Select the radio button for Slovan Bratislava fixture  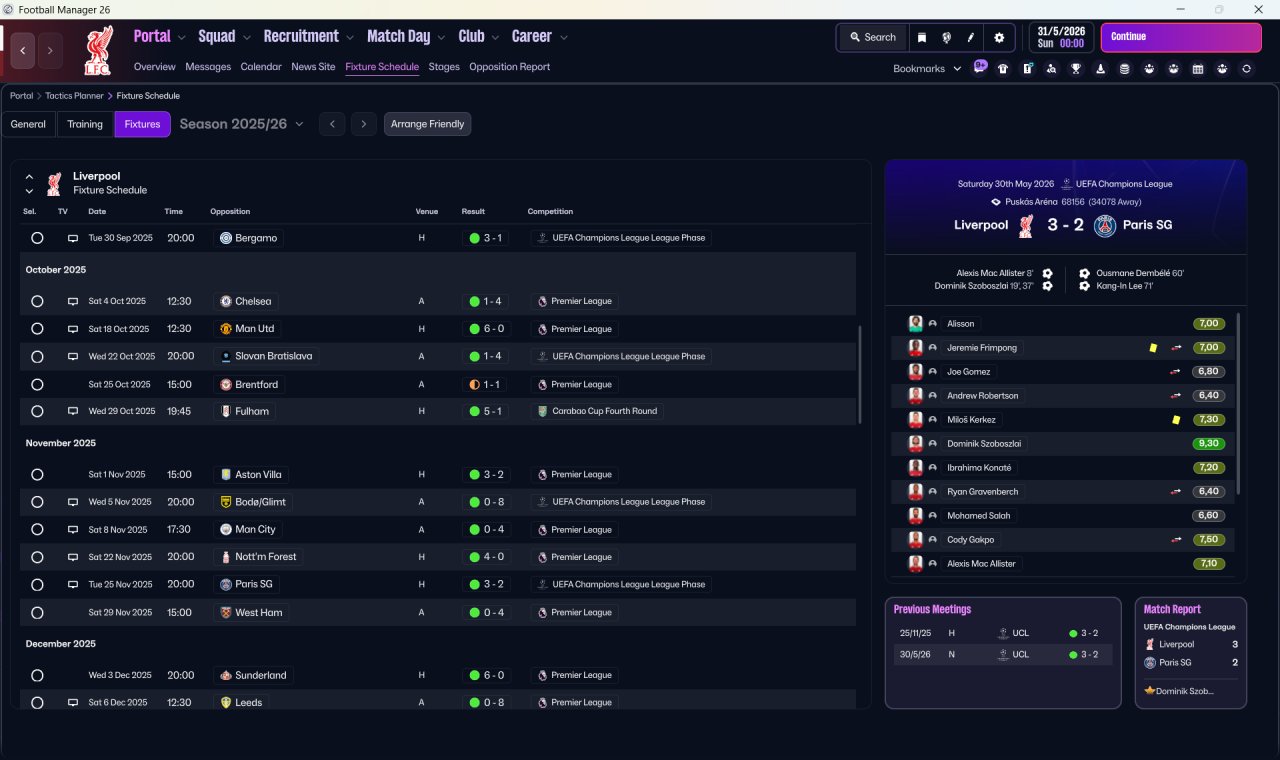[x=37, y=356]
